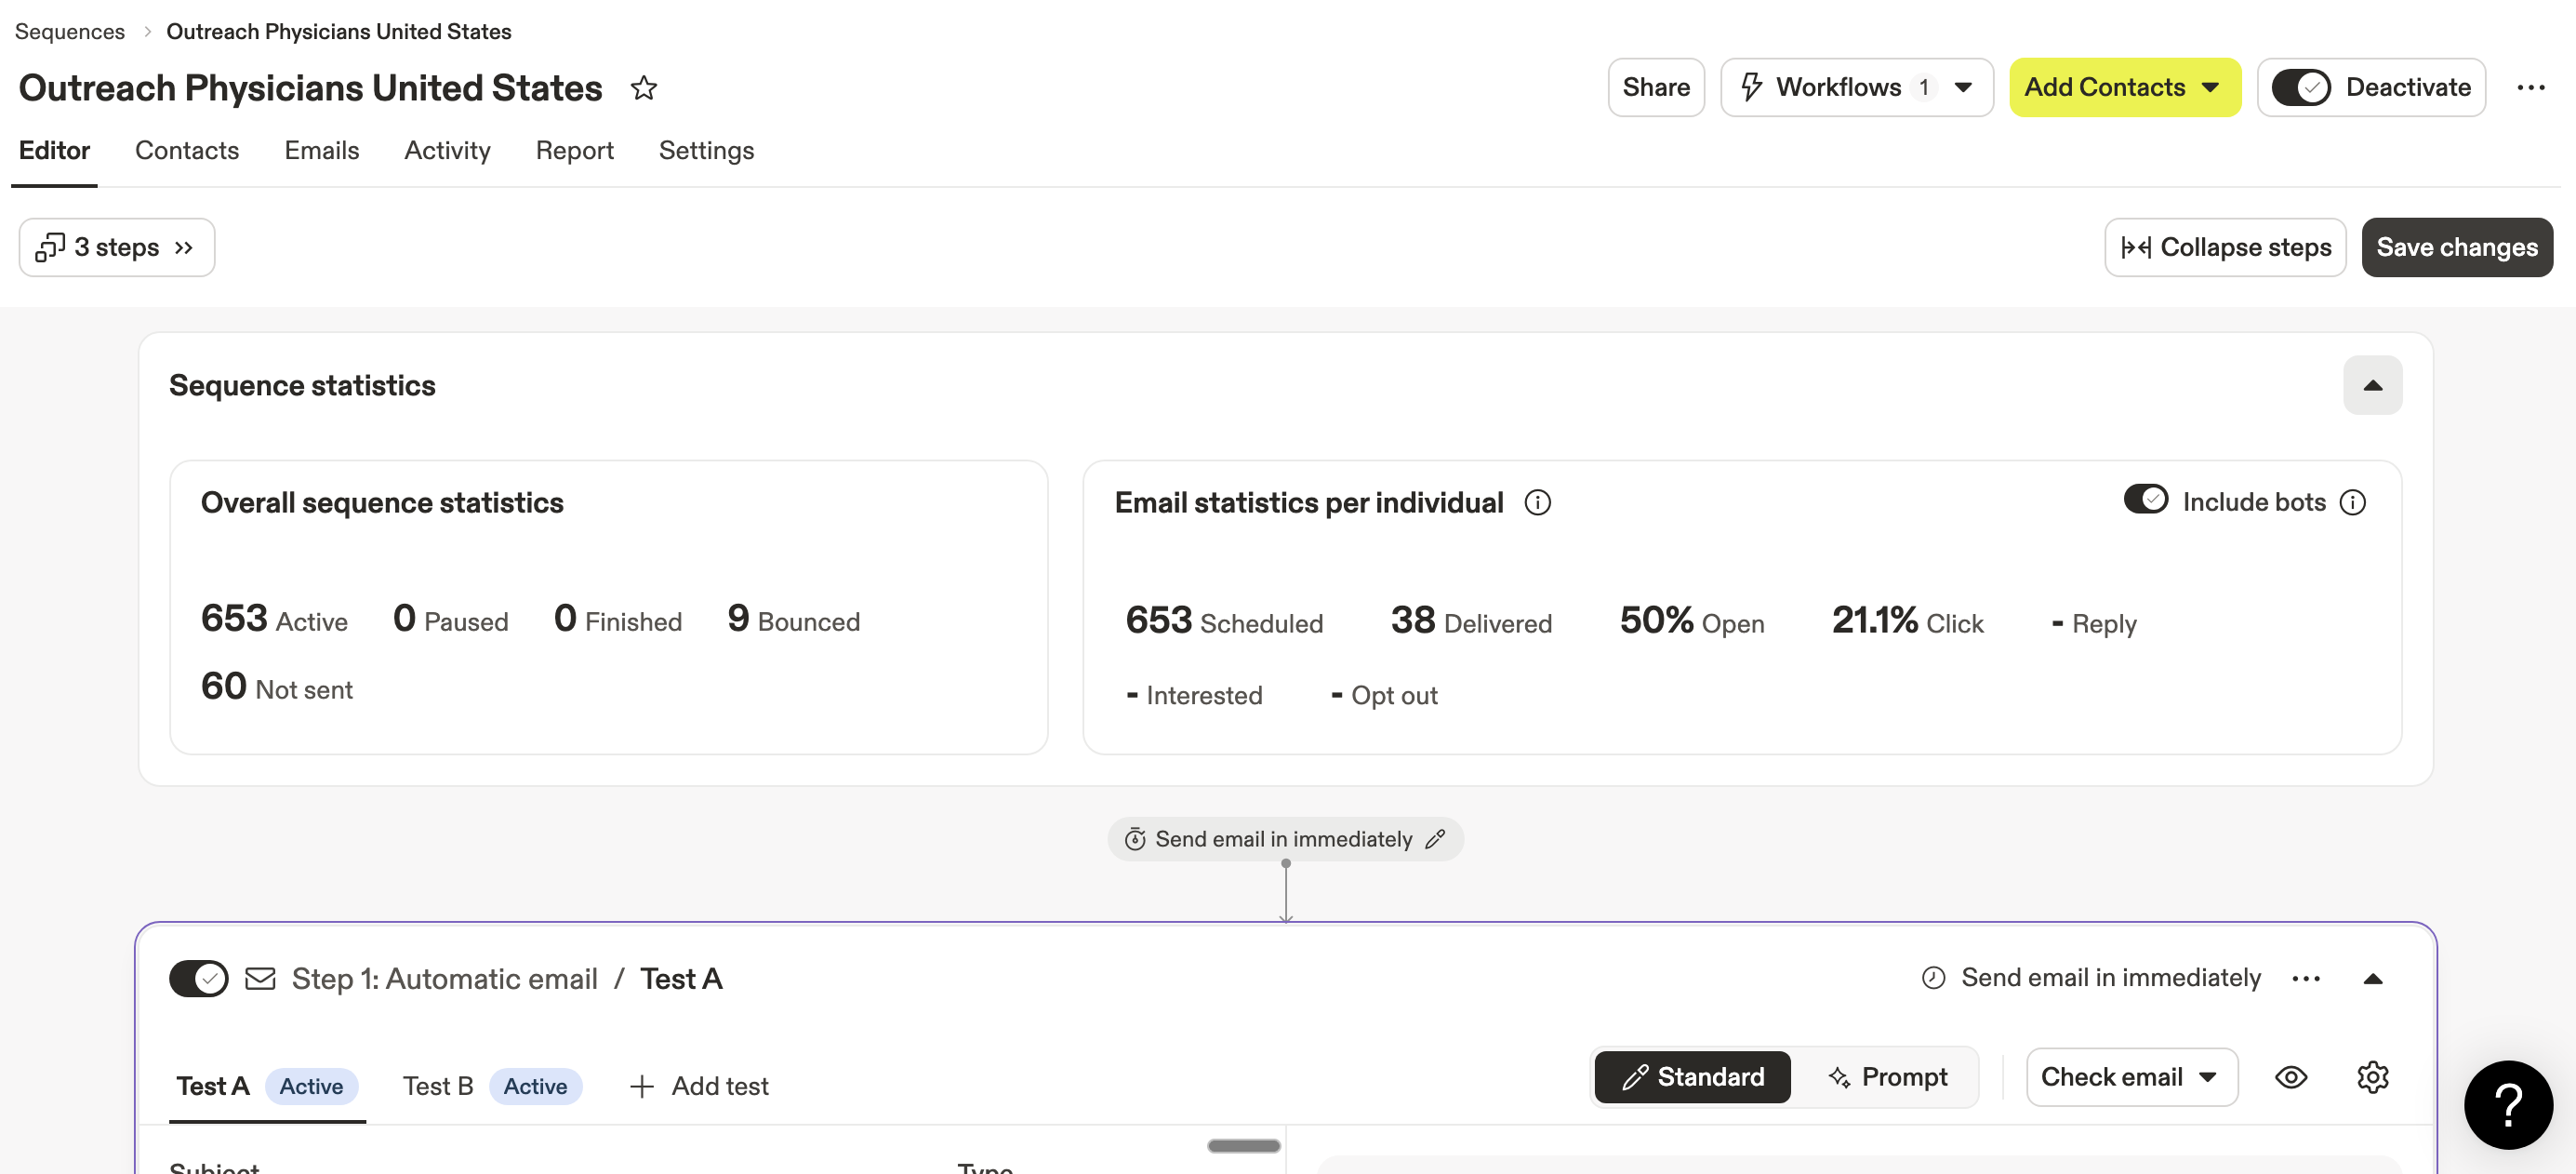The height and width of the screenshot is (1174, 2576).
Task: Open the Add Contacts dropdown
Action: click(2125, 87)
